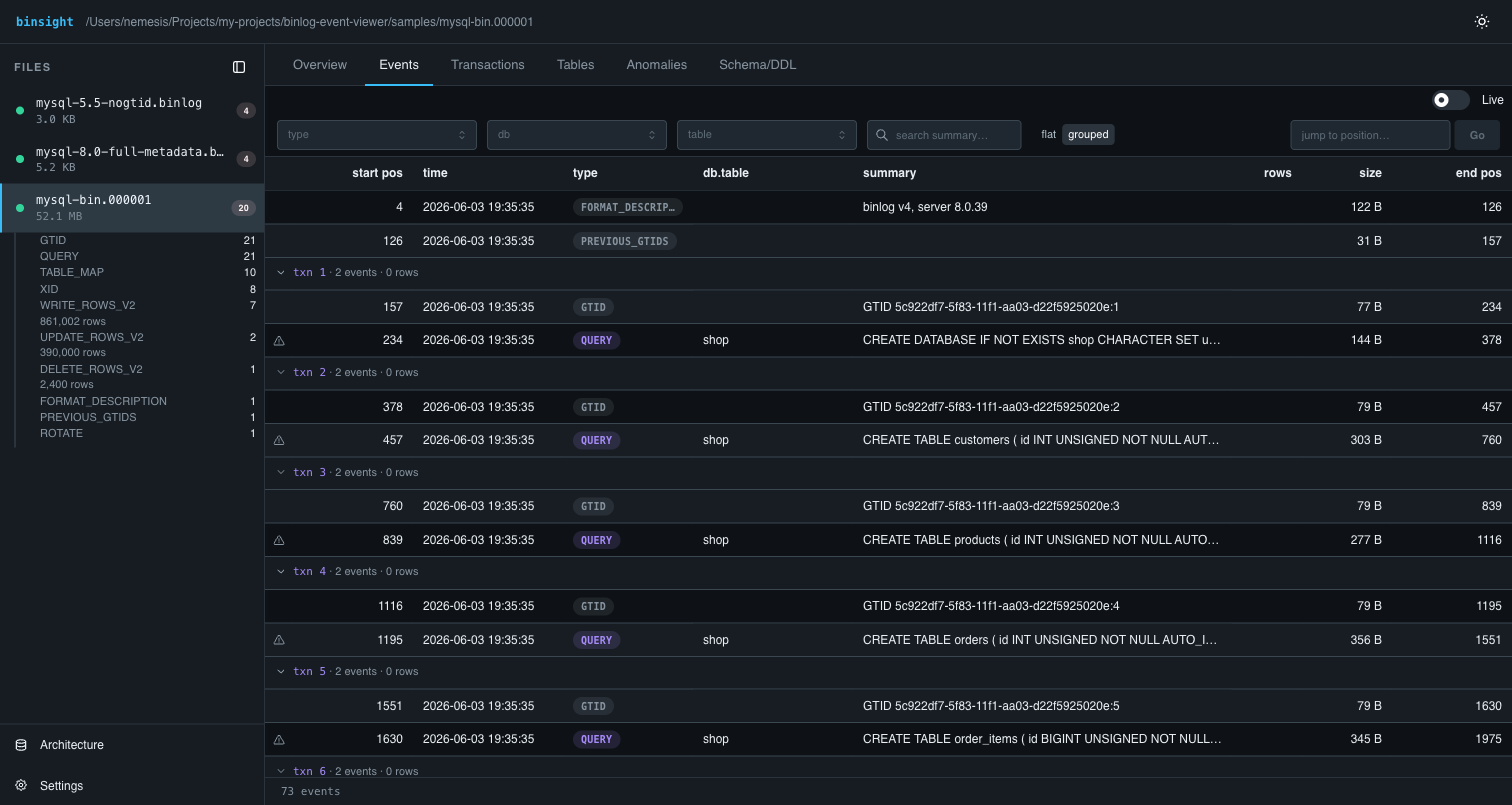Image resolution: width=1512 pixels, height=805 pixels.
Task: Collapse the txn 5 group
Action: pos(280,672)
